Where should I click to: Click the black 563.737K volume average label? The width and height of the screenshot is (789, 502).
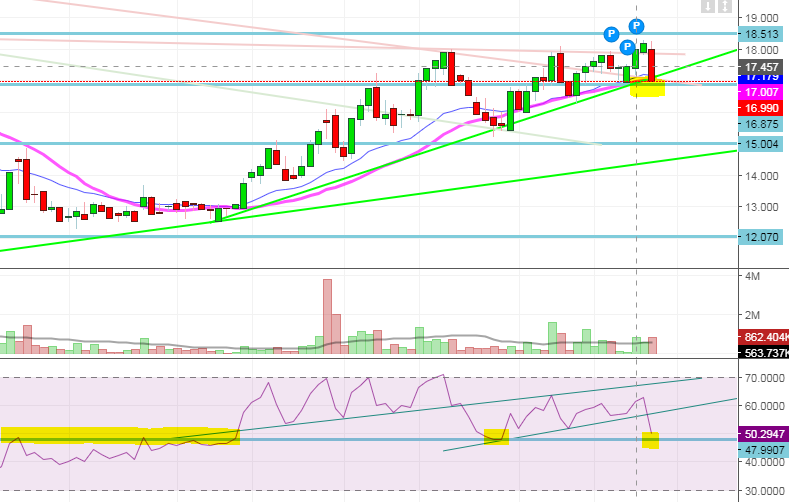click(763, 353)
